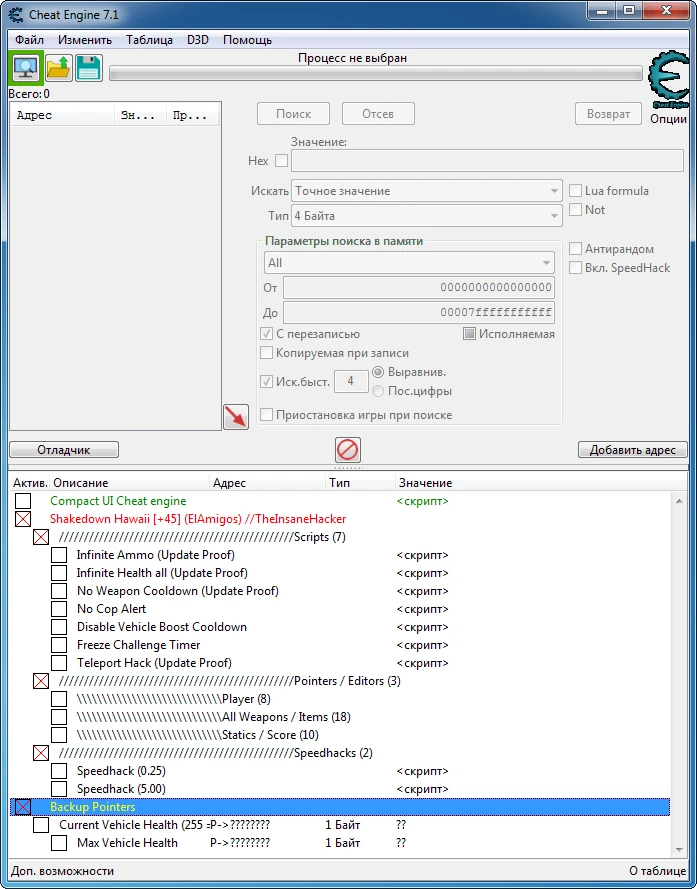
Task: Open the Искать scan type dropdown
Action: pyautogui.click(x=426, y=191)
